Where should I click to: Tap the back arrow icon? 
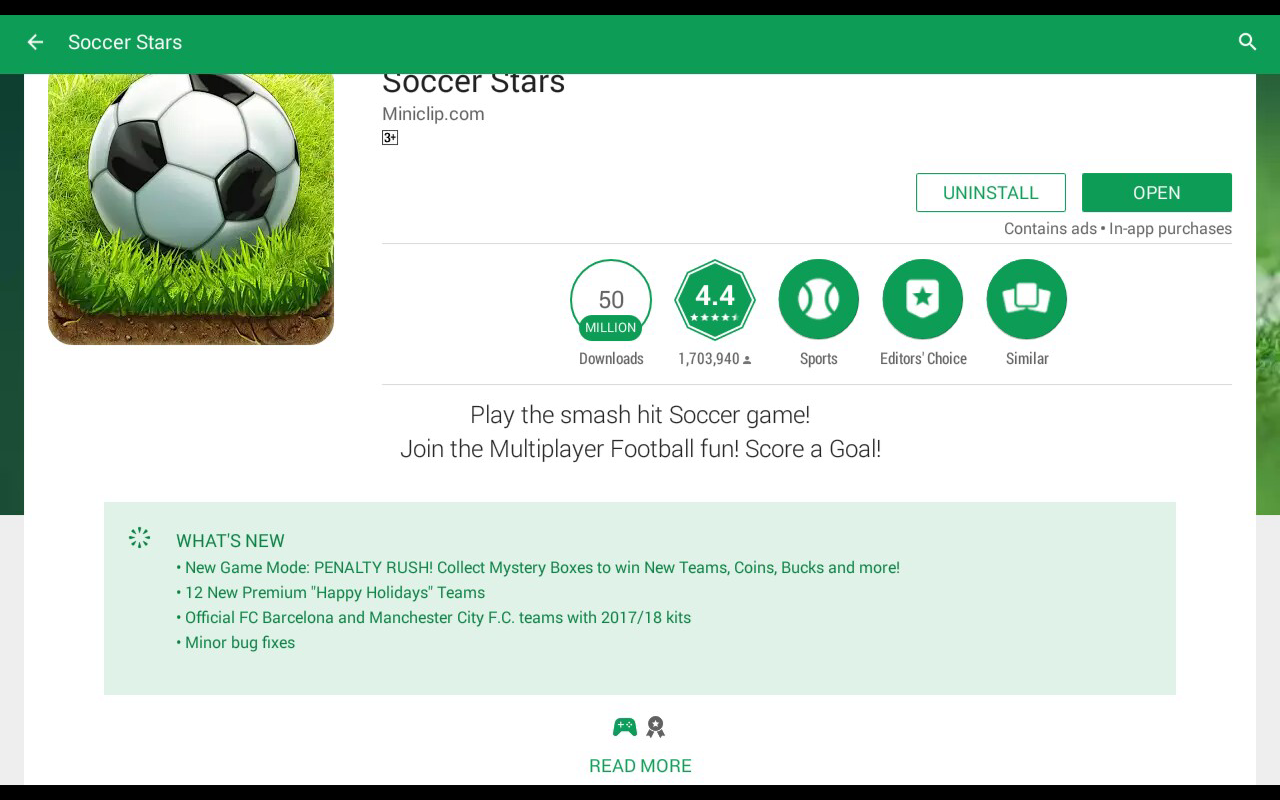pyautogui.click(x=35, y=42)
